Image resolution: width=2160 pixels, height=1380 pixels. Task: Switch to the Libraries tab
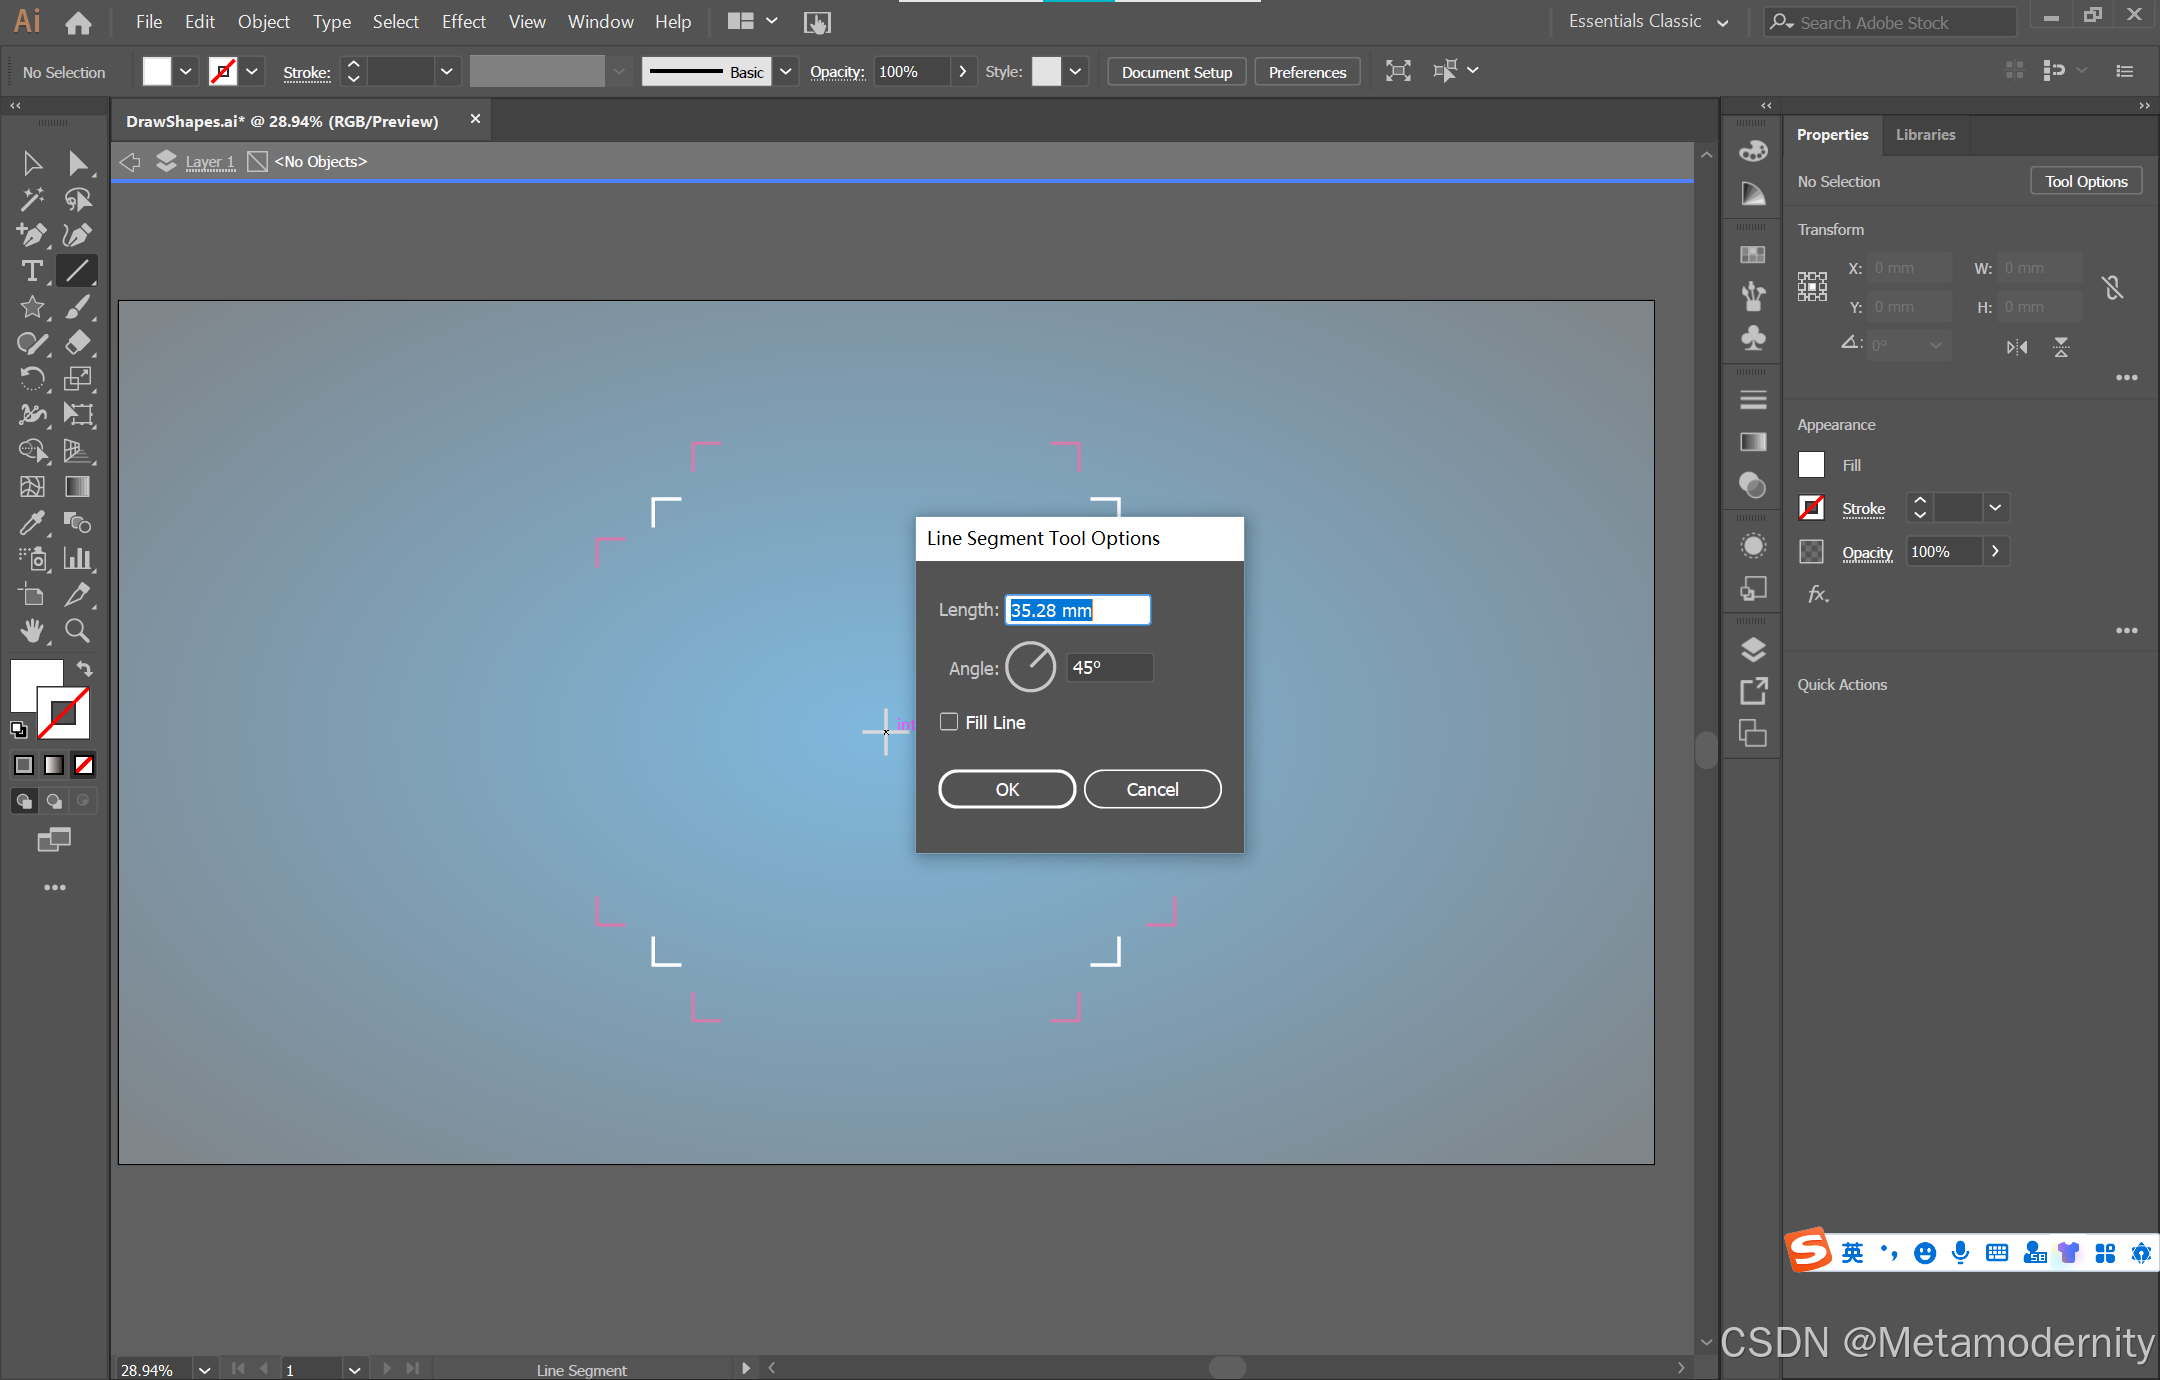click(1925, 135)
